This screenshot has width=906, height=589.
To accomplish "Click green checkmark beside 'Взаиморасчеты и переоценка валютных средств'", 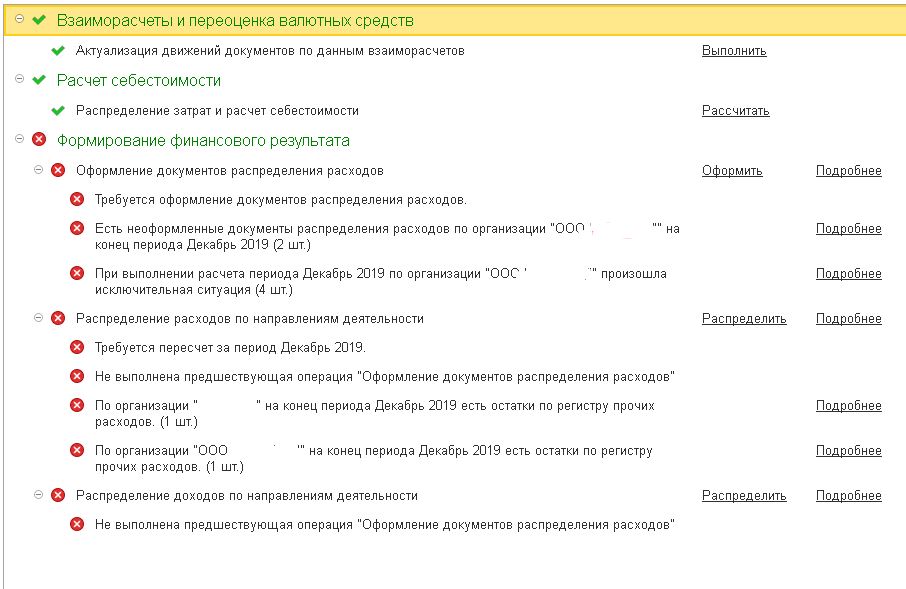I will [x=39, y=20].
